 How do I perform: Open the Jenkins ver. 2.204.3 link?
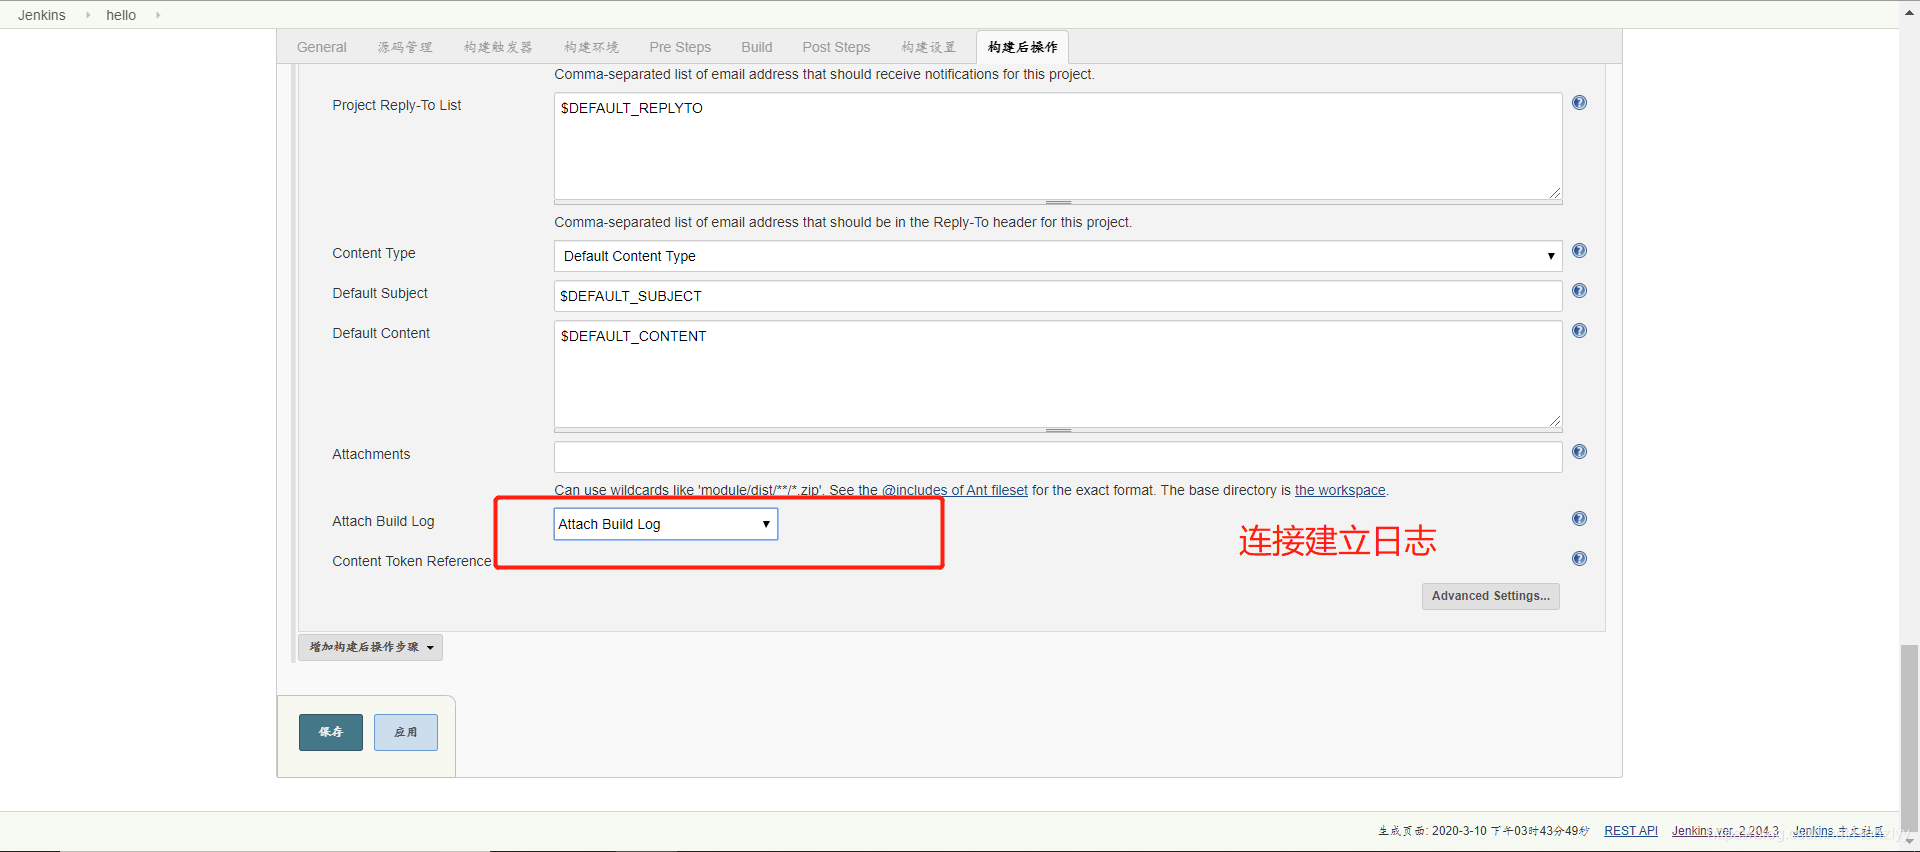tap(1725, 831)
